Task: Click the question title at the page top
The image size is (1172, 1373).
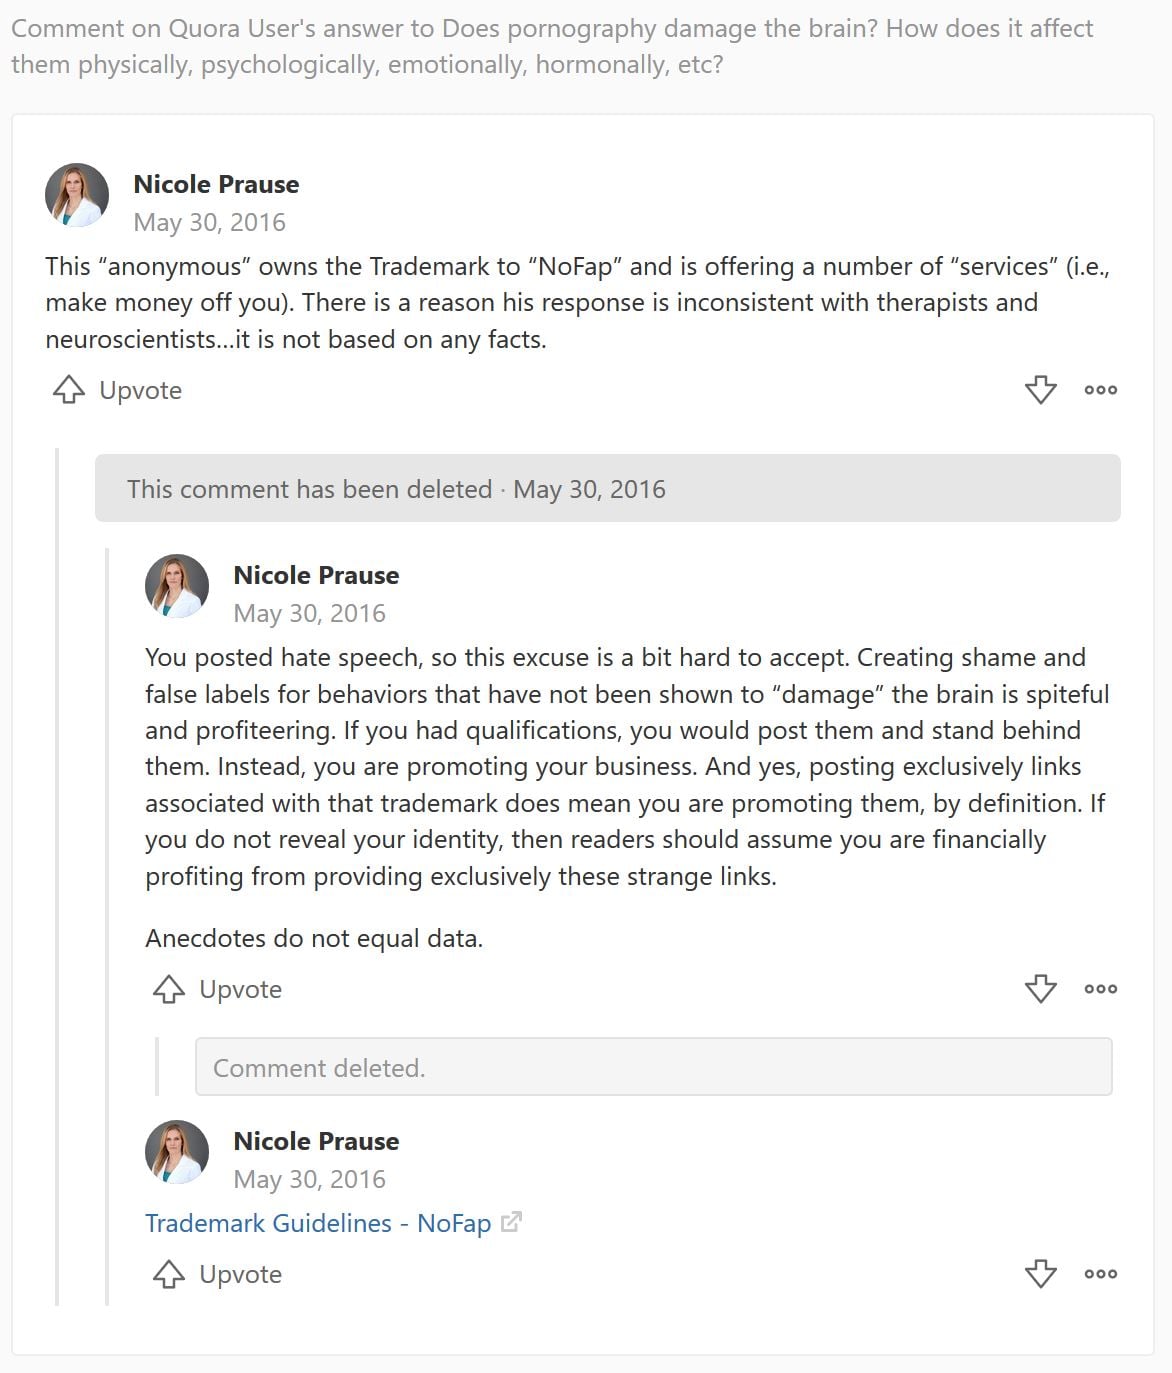Action: coord(551,46)
